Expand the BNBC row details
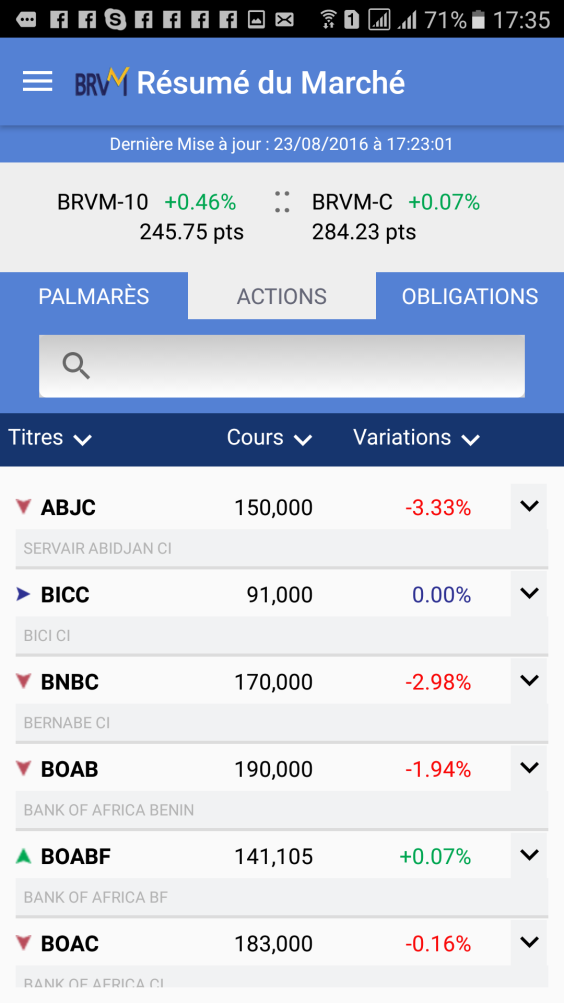The image size is (564, 1003). pos(529,681)
